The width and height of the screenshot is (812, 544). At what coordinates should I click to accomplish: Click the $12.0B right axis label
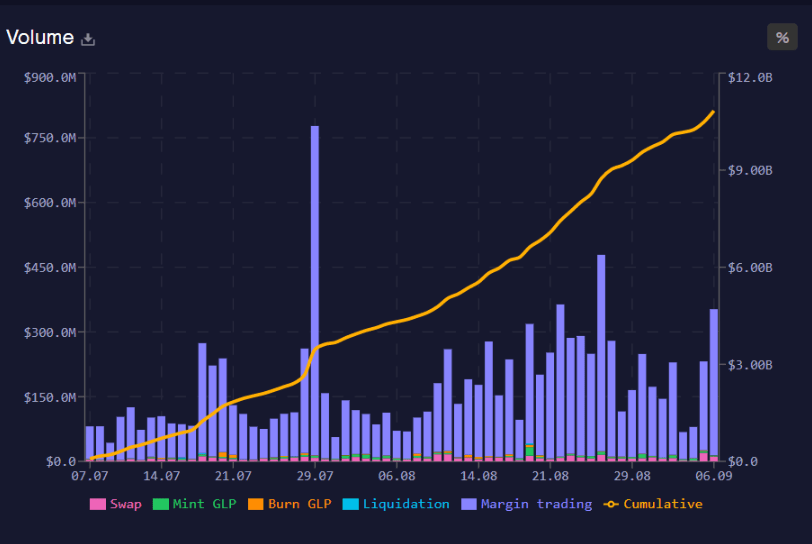[750, 77]
